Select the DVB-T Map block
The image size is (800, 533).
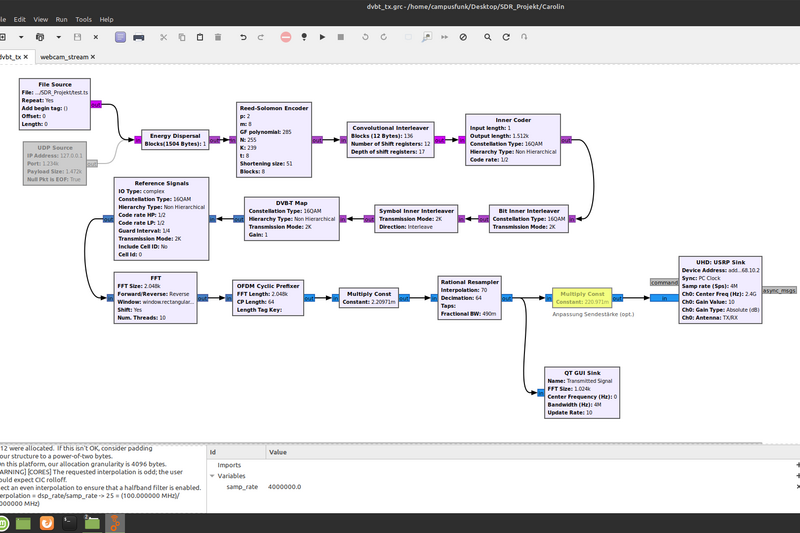tap(292, 219)
